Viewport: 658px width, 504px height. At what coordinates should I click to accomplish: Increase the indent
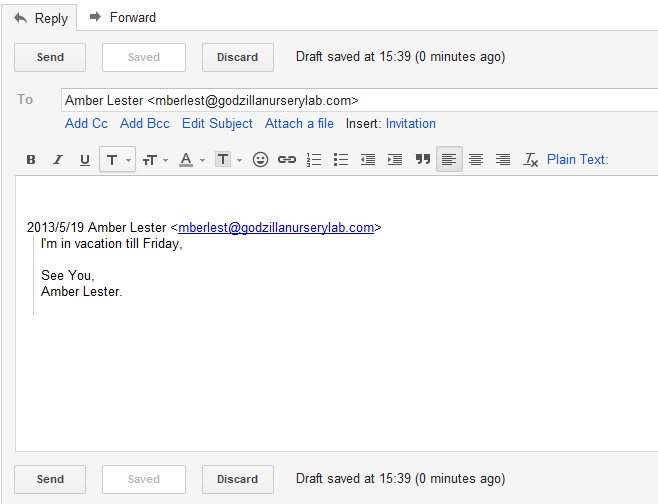pyautogui.click(x=395, y=159)
